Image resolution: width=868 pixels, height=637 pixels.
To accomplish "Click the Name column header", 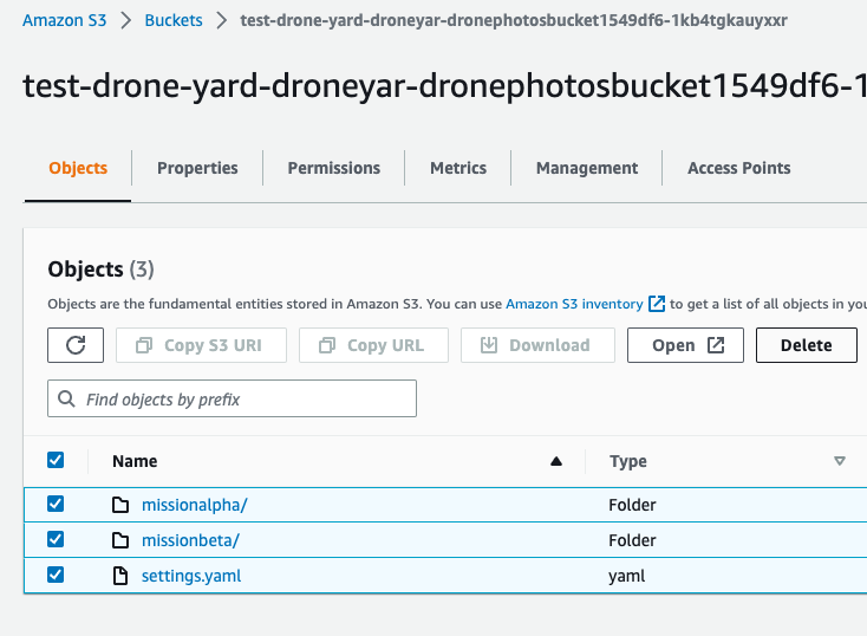I will (x=135, y=461).
